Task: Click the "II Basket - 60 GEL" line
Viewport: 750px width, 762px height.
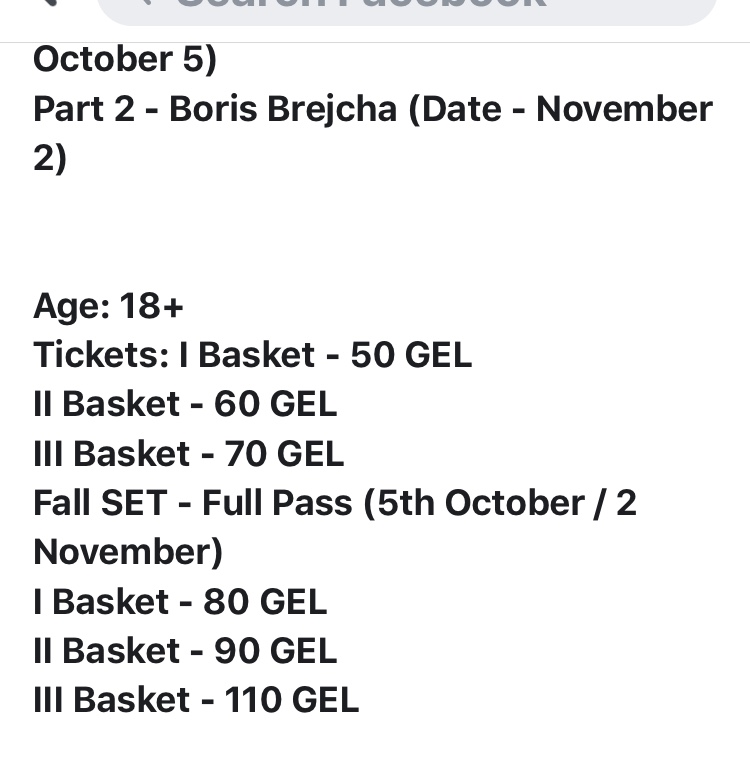Action: (x=185, y=404)
